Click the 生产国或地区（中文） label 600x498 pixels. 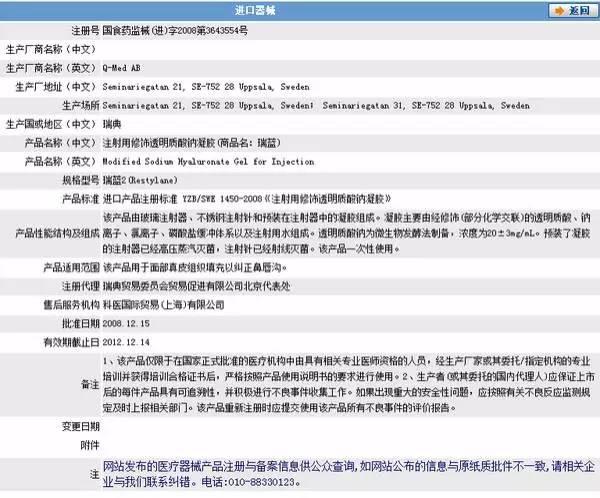[x=51, y=124]
